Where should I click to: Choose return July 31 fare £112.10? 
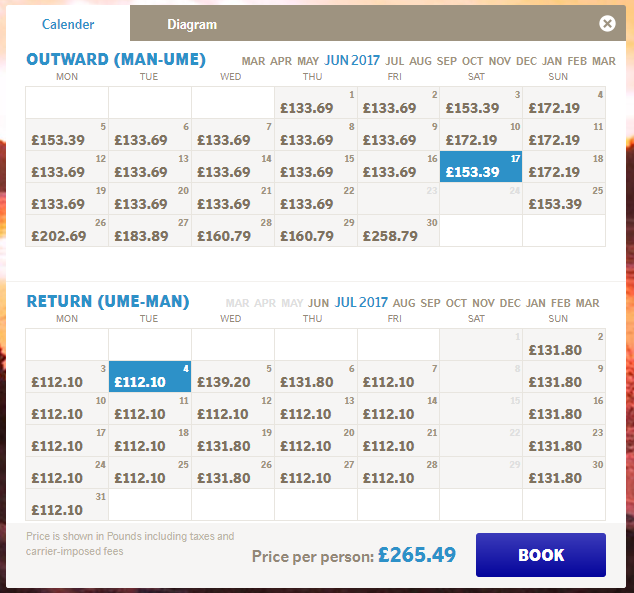pos(67,504)
